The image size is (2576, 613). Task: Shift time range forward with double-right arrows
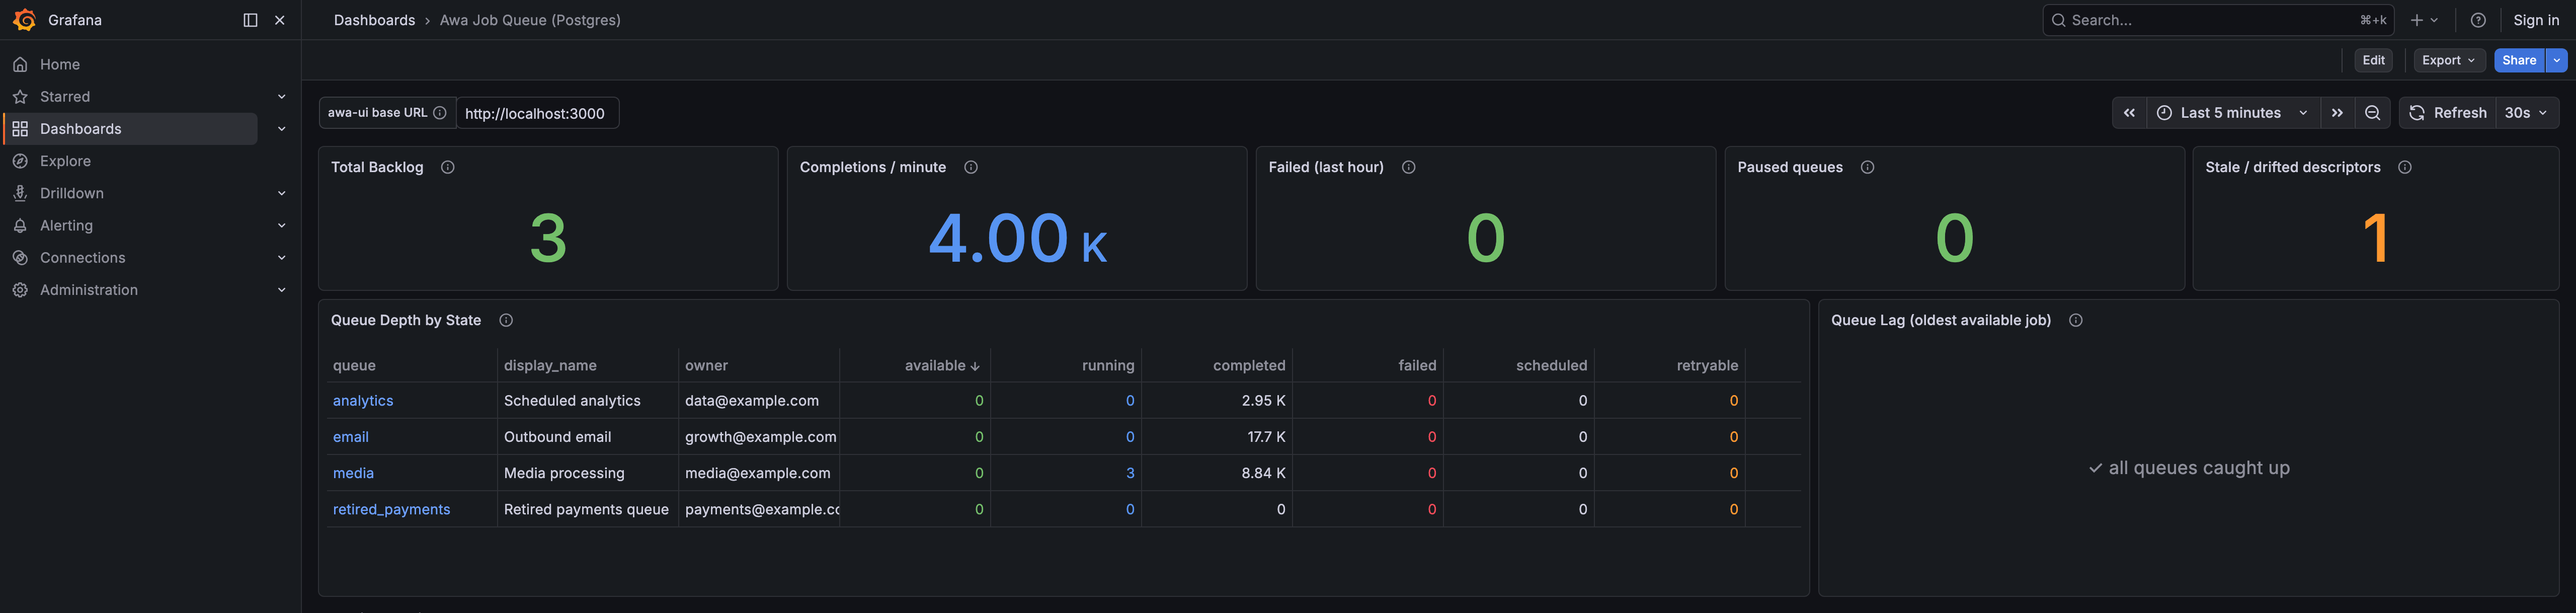2337,113
